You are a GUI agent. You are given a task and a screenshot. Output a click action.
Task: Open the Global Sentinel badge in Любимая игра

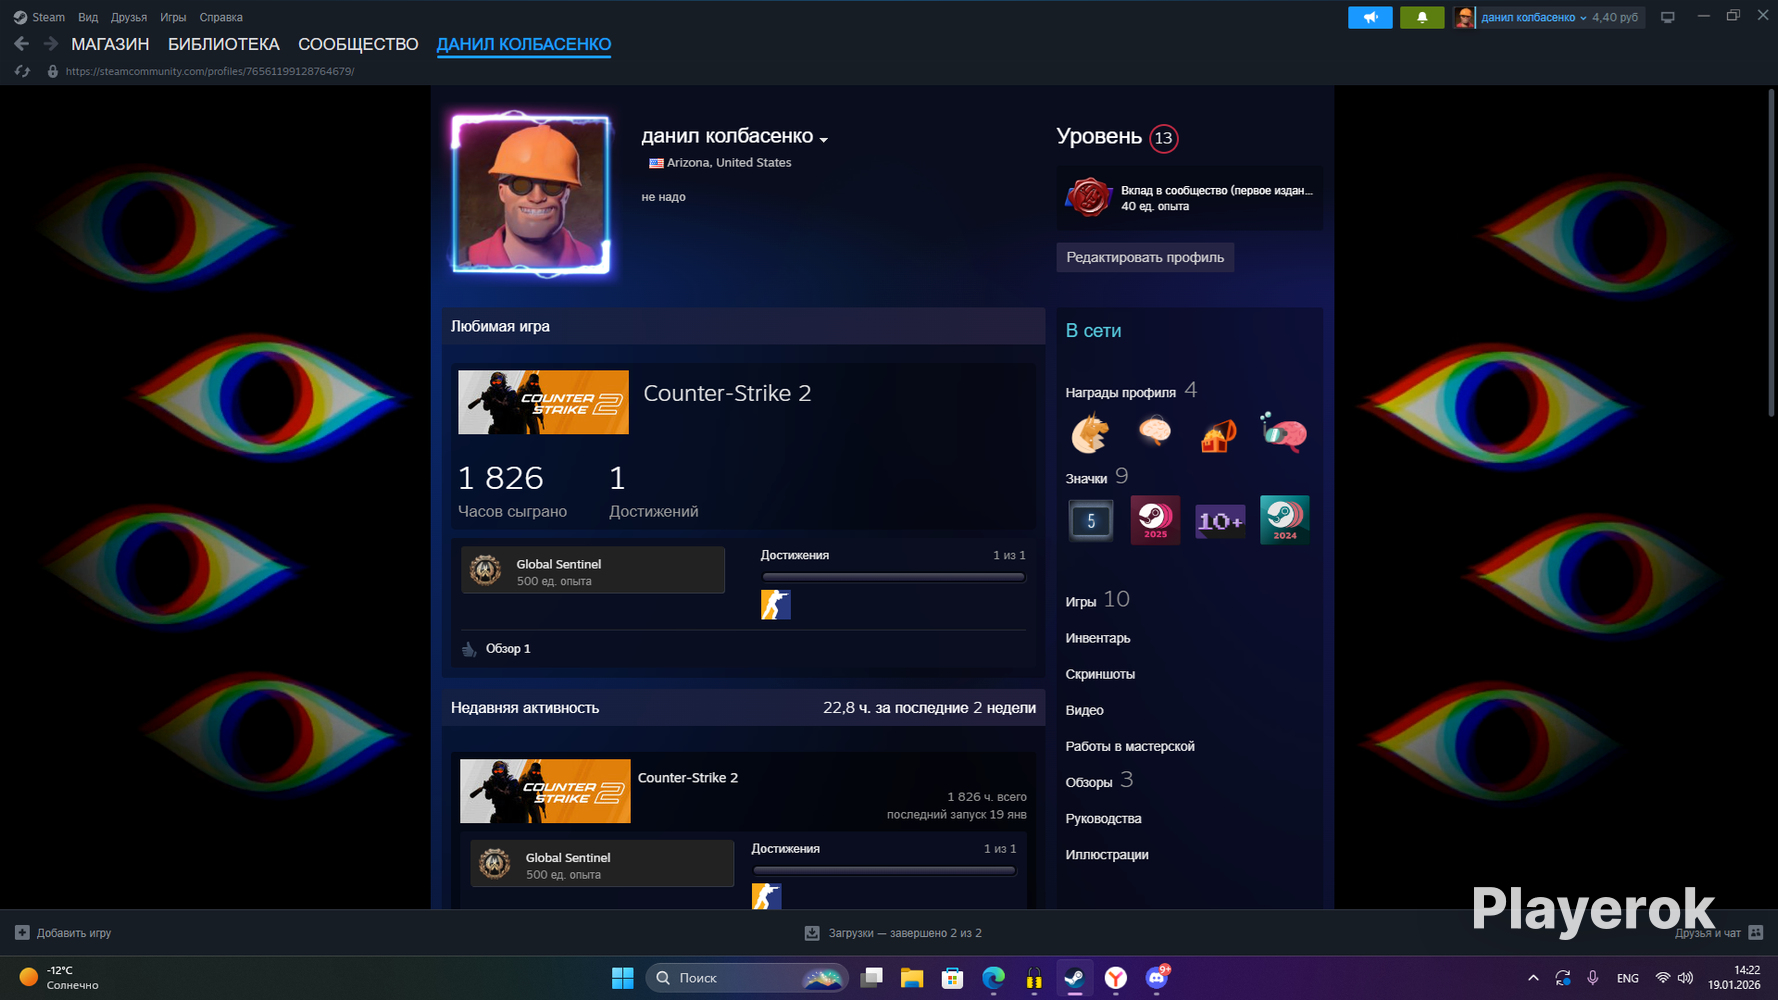(x=593, y=570)
